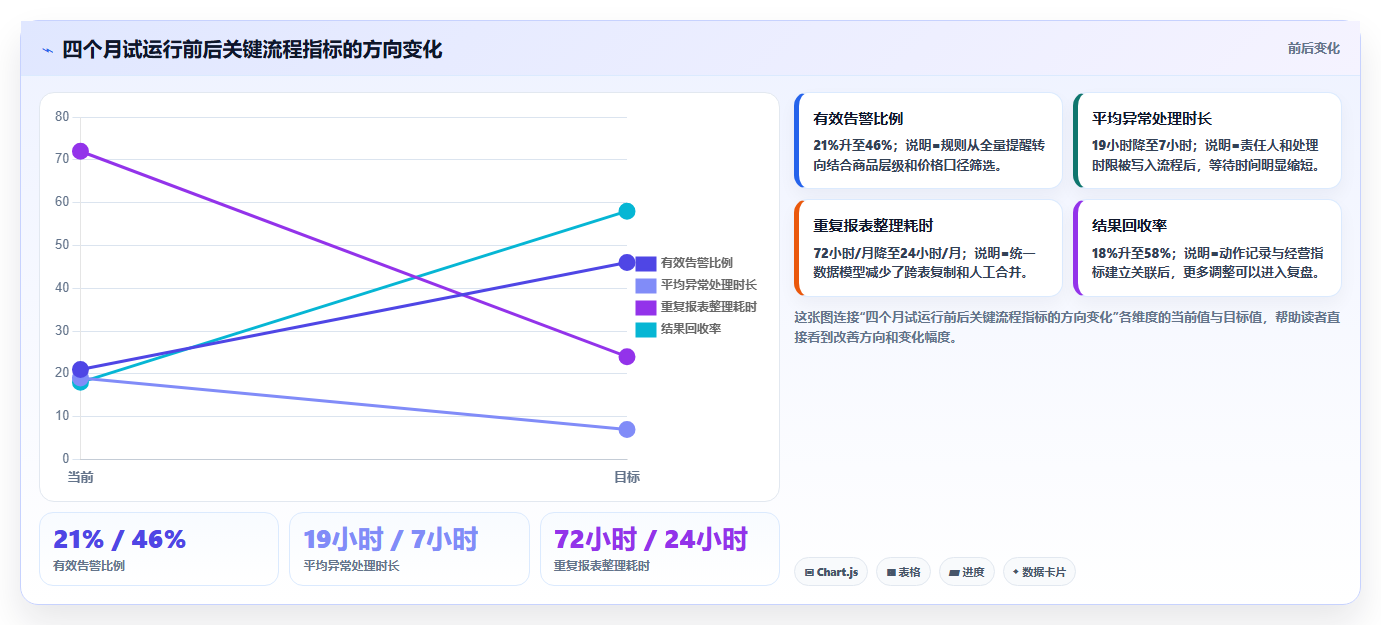The image size is (1381, 625).
Task: Click the 21% / 46% stat value
Action: click(120, 539)
